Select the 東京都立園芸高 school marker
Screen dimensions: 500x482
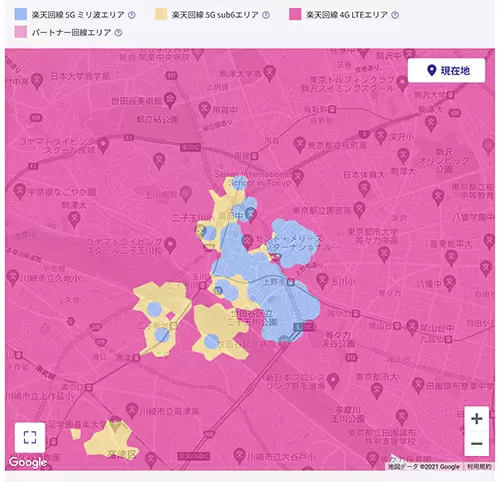360,210
